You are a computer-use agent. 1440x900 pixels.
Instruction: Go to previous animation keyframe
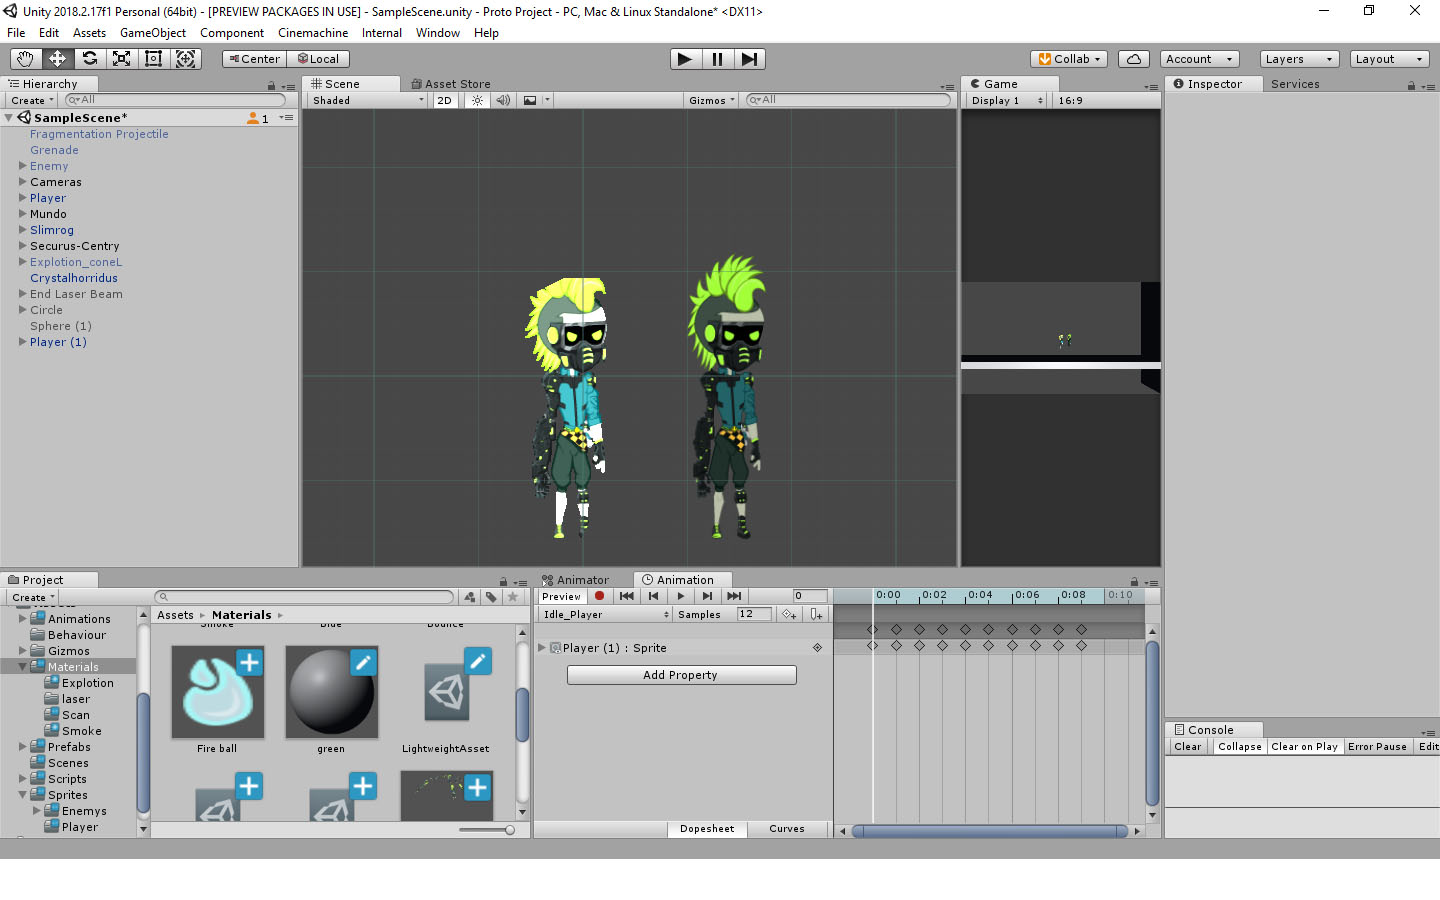click(x=654, y=596)
